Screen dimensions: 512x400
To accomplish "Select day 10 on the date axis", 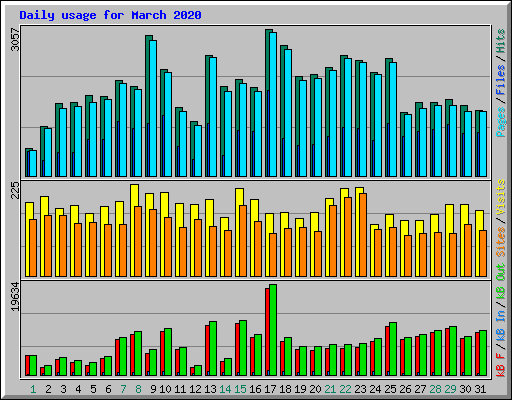I will (165, 389).
